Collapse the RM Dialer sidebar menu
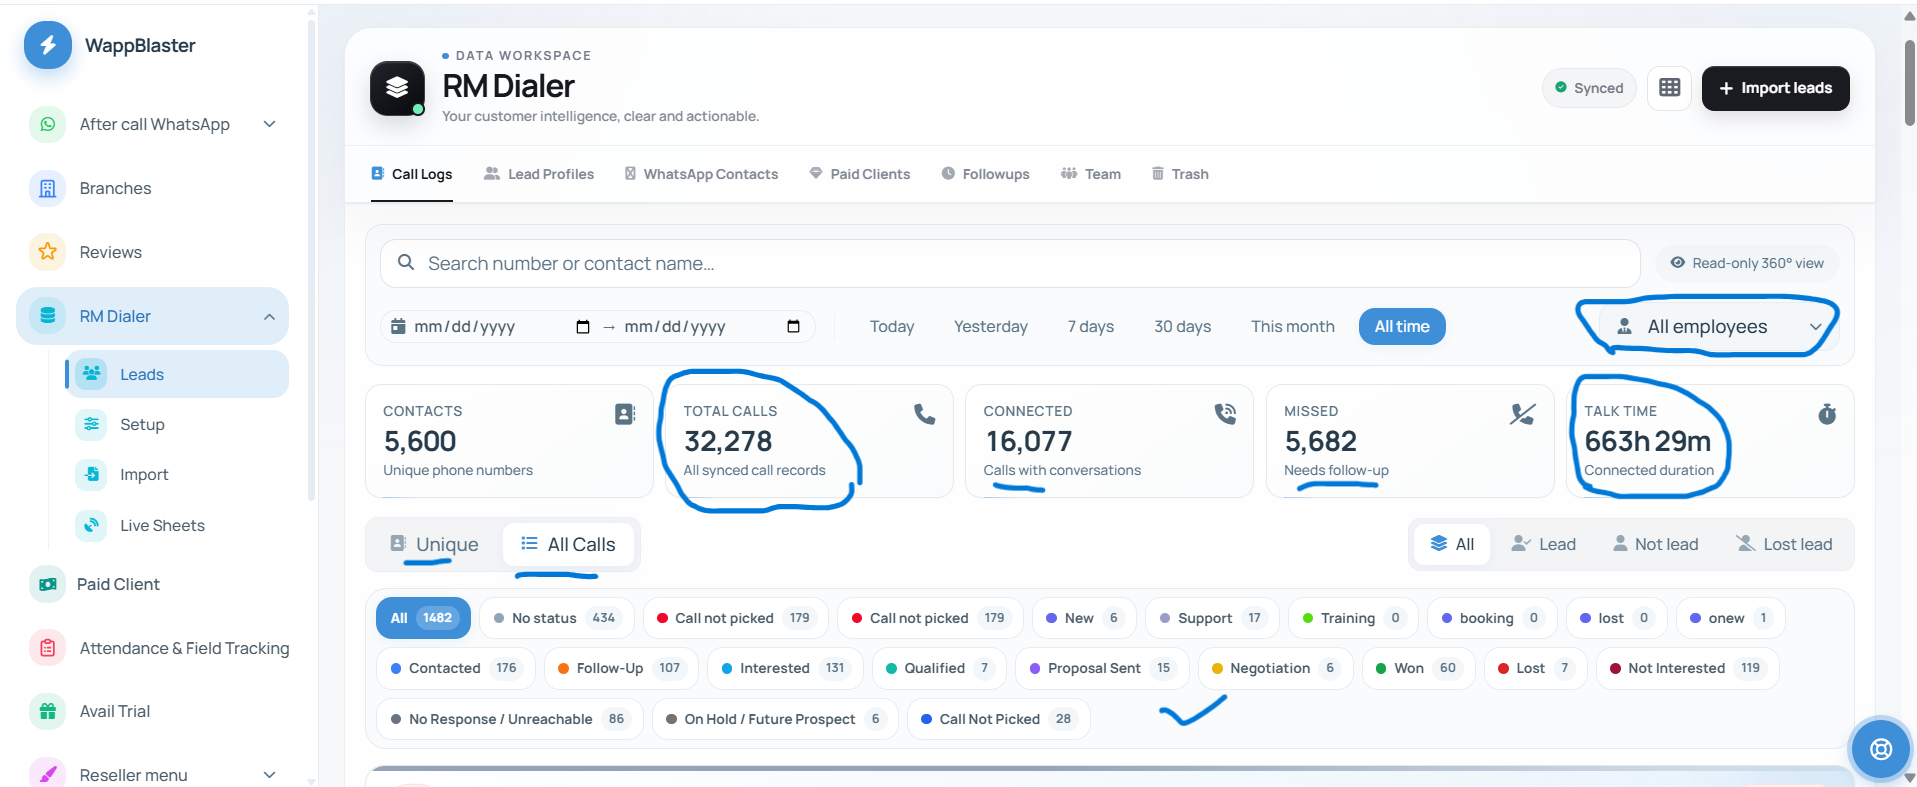Image resolution: width=1917 pixels, height=787 pixels. (x=269, y=316)
